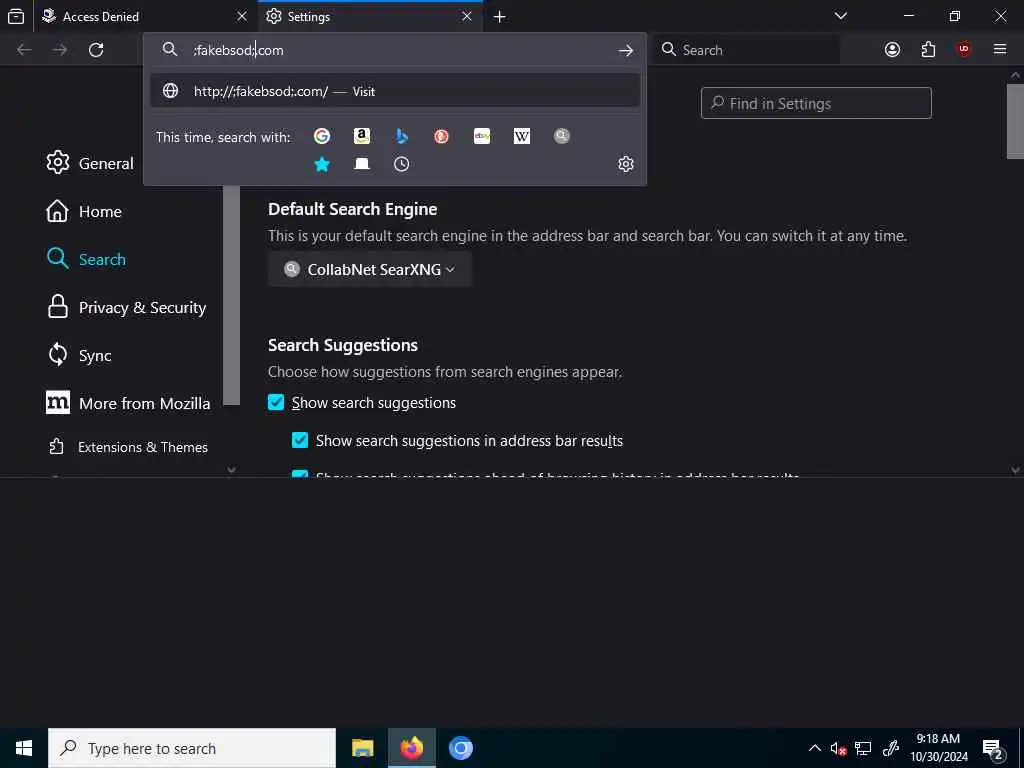This screenshot has width=1024, height=768.
Task: Open Extensions & Themes link
Action: [x=129, y=447]
